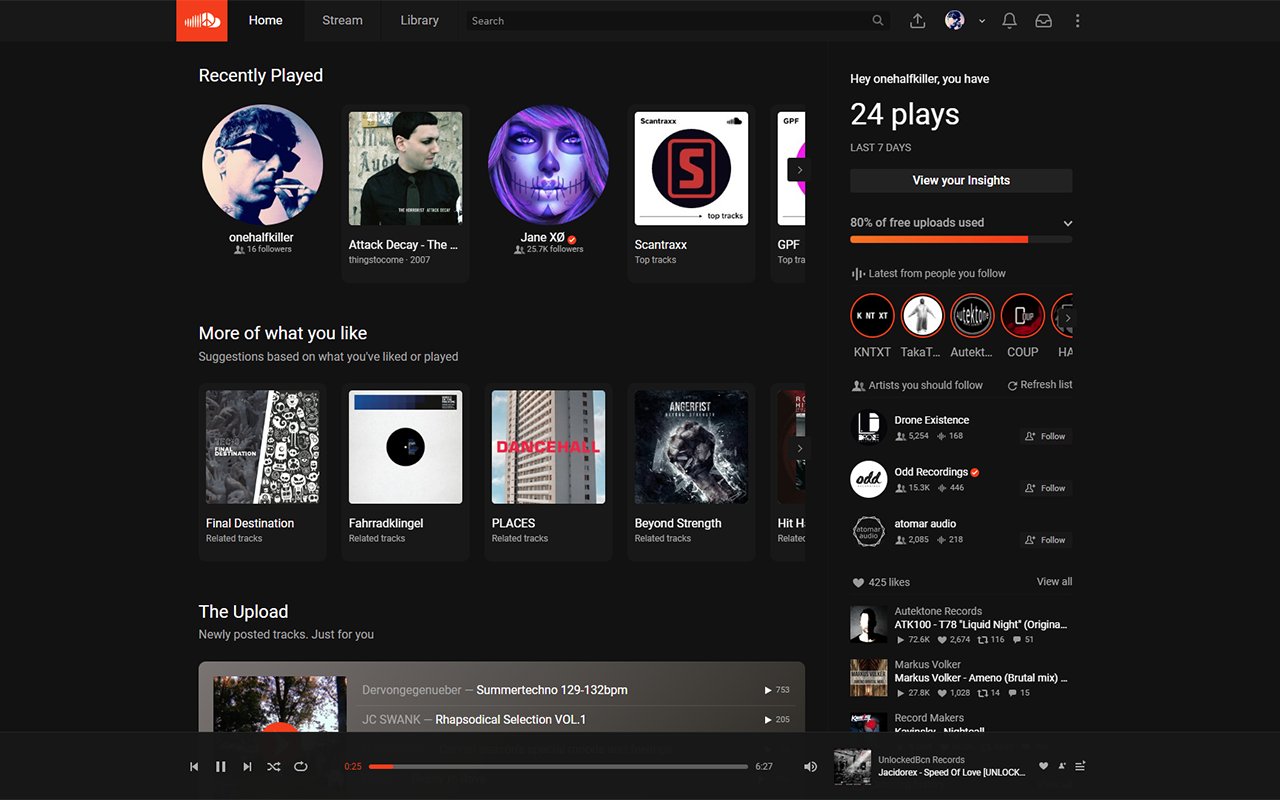This screenshot has height=800, width=1280.
Task: Open Rhapsodical Selection VOL.1 track
Action: (510, 719)
